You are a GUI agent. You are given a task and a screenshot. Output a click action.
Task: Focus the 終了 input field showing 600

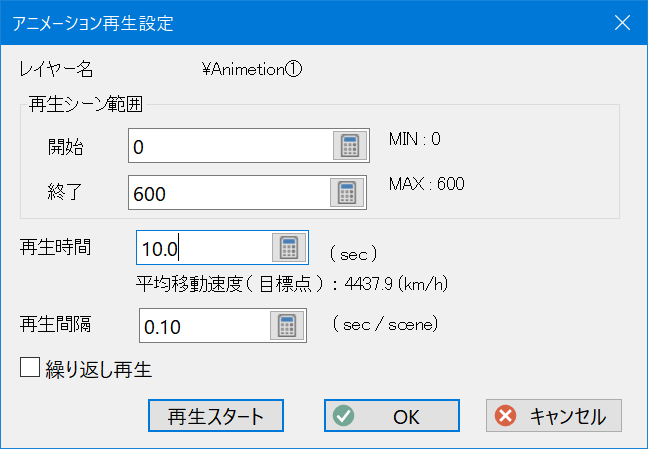coord(229,193)
